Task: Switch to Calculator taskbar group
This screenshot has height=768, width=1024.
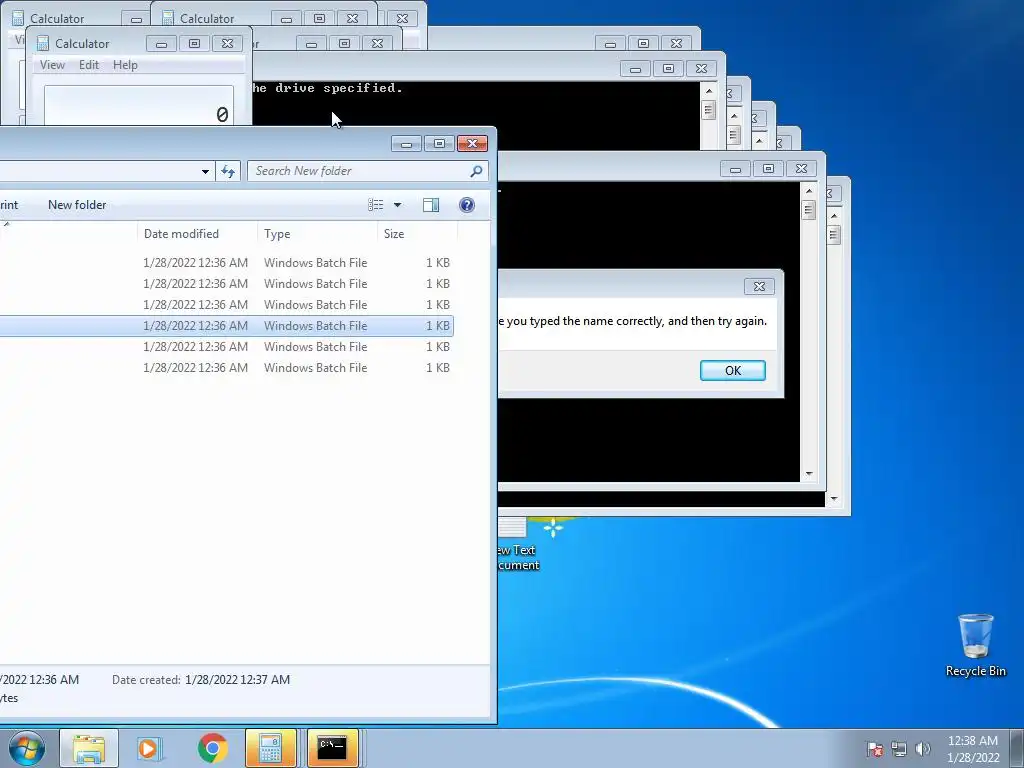Action: [x=270, y=748]
